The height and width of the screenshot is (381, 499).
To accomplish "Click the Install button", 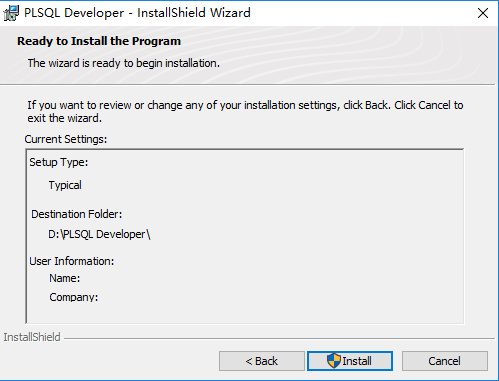I will (x=350, y=361).
